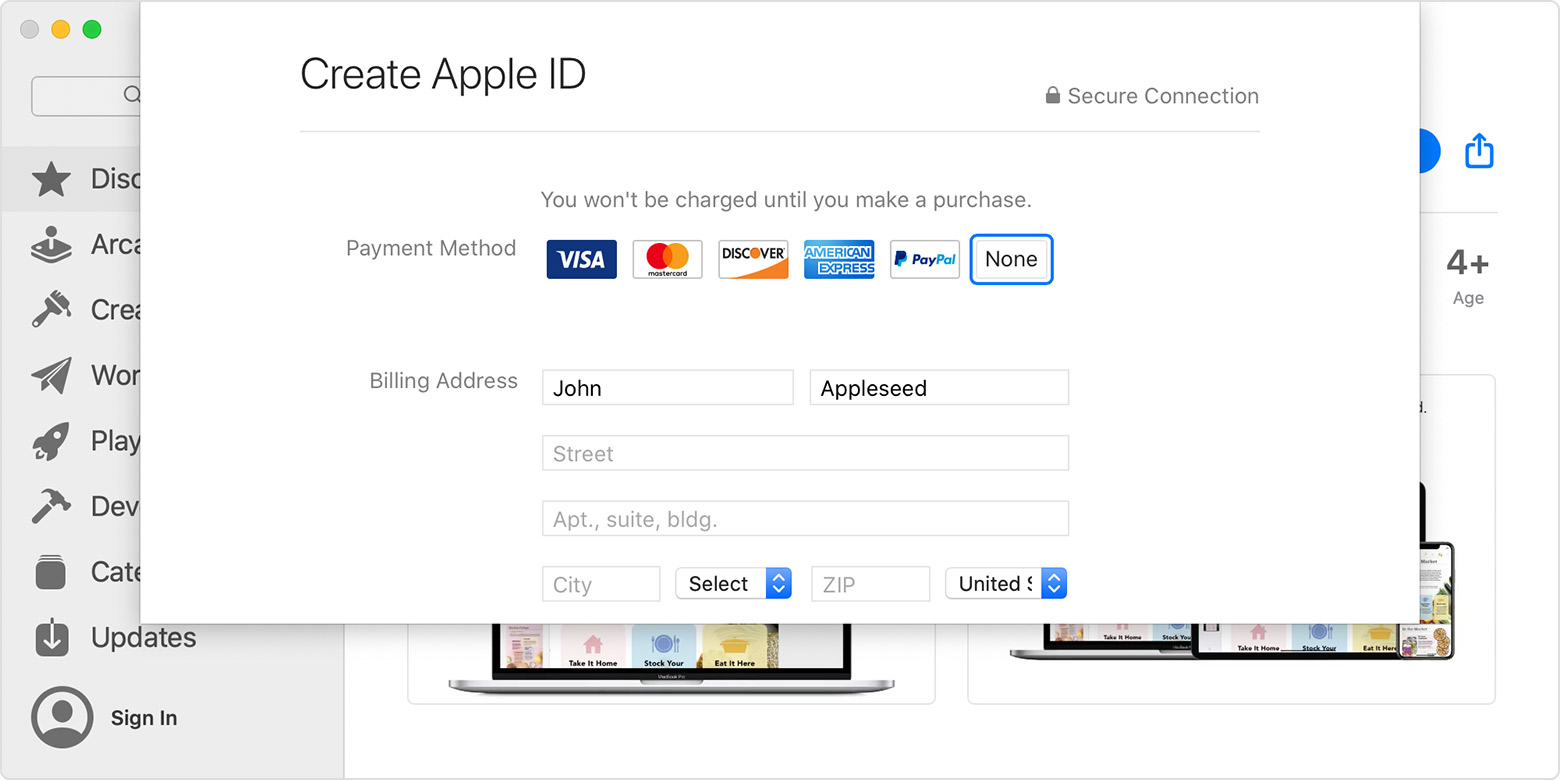Select Visa as payment method
This screenshot has width=1560, height=780.
[581, 260]
